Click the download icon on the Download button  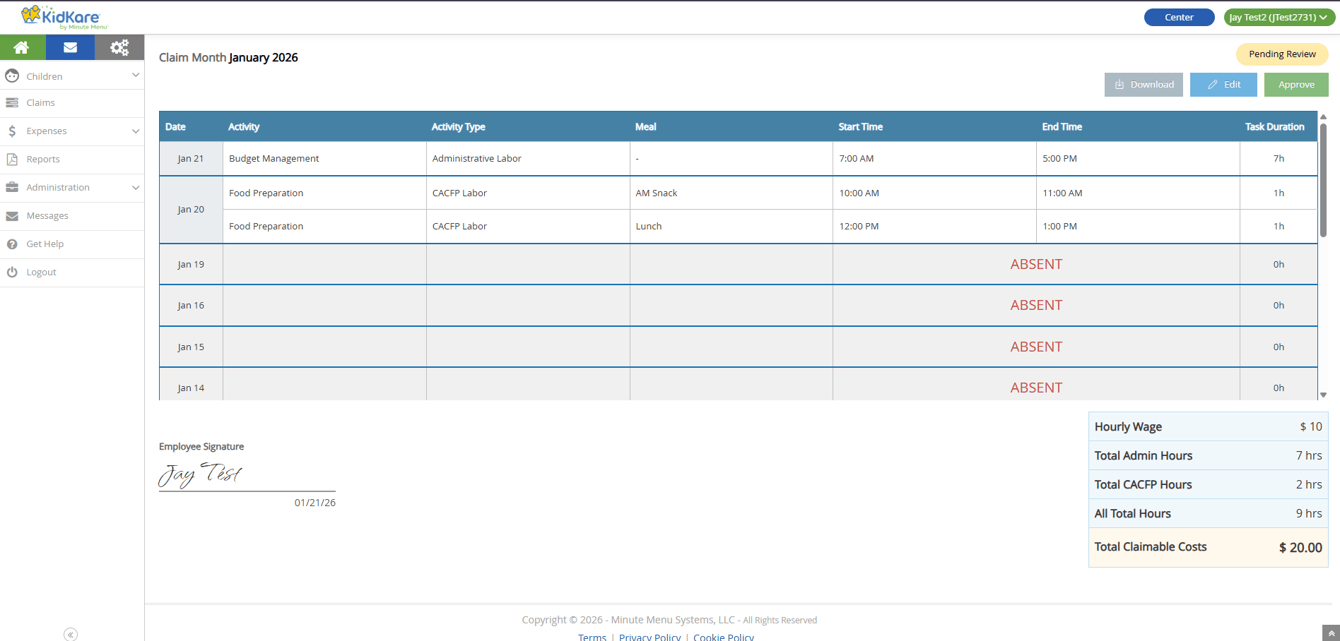[1119, 85]
